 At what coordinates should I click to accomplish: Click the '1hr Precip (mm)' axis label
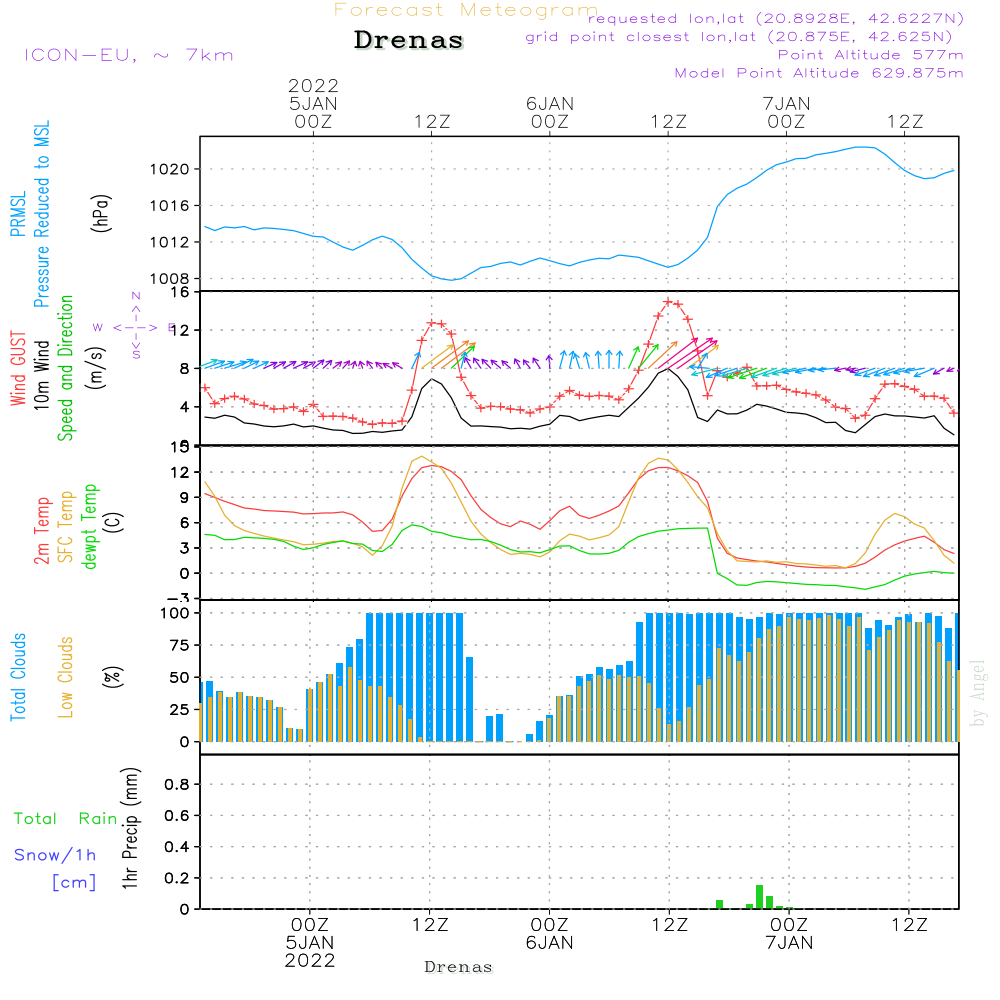[130, 828]
